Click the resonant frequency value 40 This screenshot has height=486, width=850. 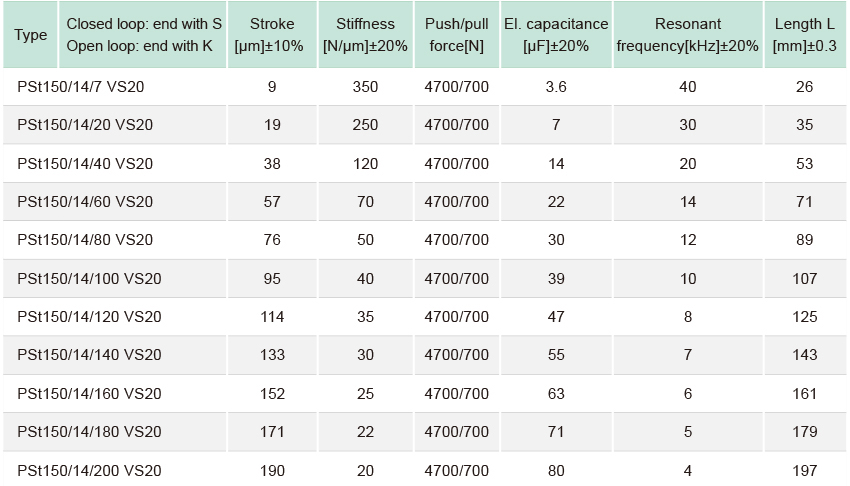coord(688,87)
